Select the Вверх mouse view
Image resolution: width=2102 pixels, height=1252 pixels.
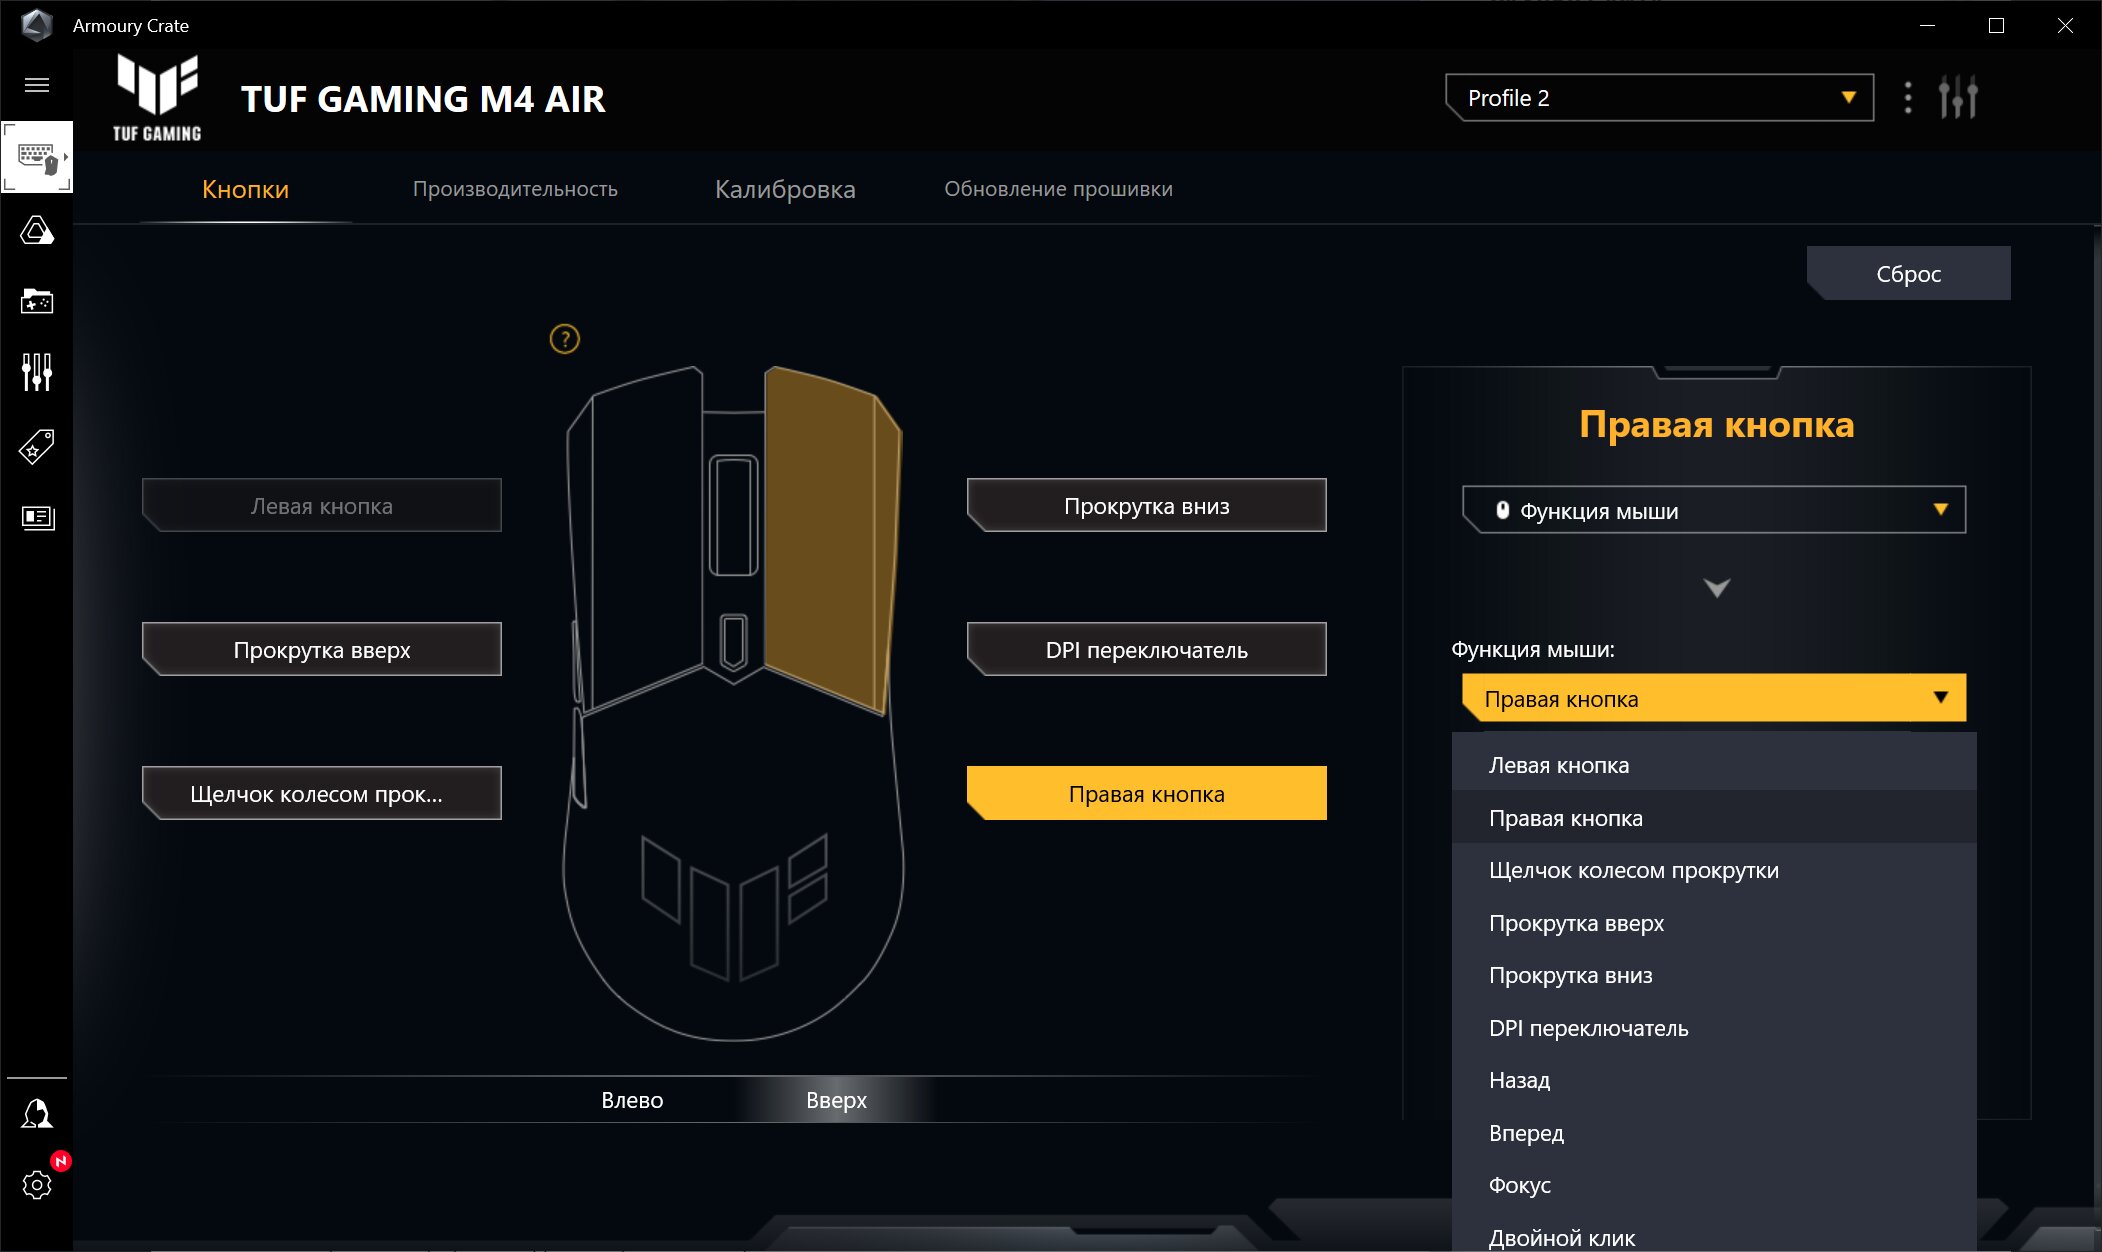[836, 1100]
